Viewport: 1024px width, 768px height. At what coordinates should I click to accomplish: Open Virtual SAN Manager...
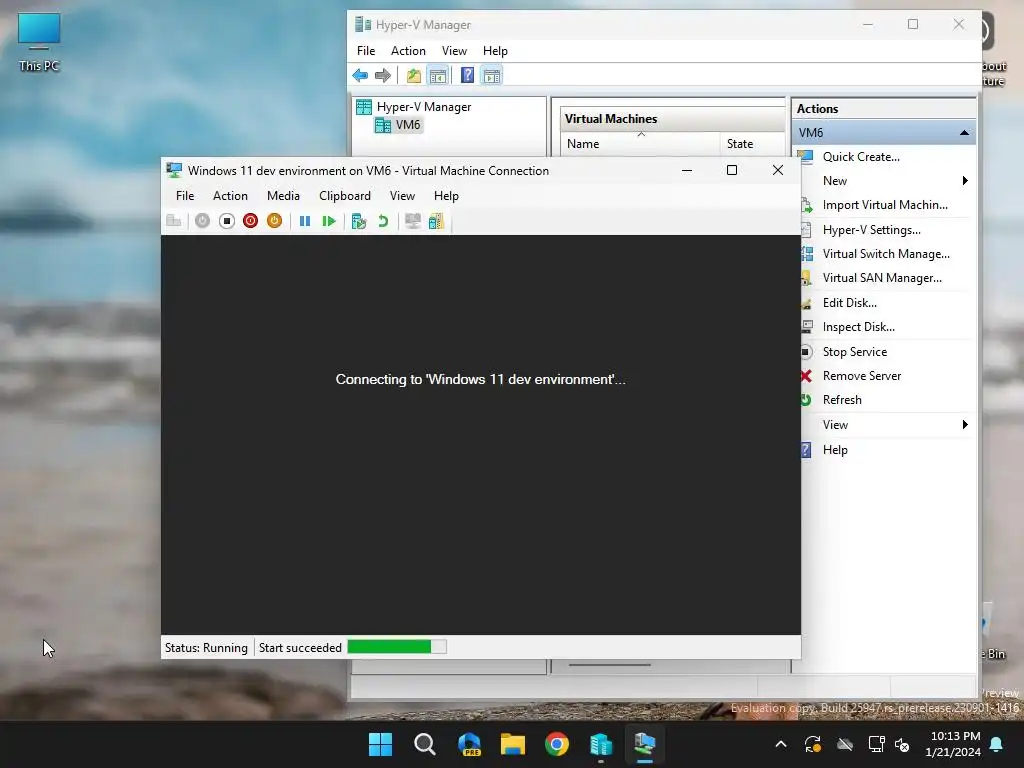click(x=882, y=278)
